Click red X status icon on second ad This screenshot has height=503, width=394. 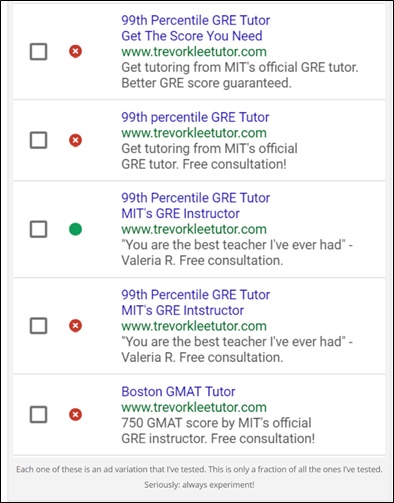tap(75, 140)
